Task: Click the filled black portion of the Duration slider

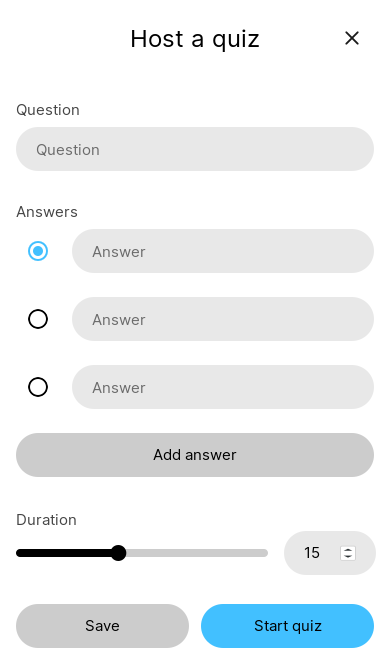Action: coord(64,553)
